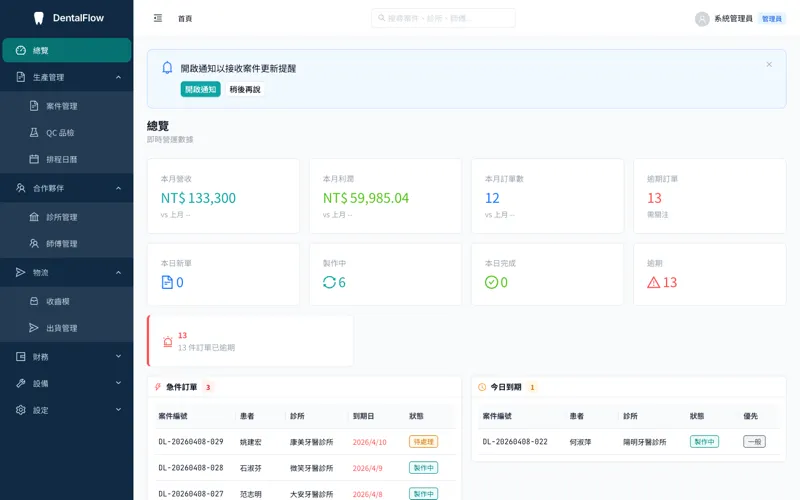800x500 pixels.
Task: Click the 製作中 tag in 今日到期 table
Action: pos(704,442)
